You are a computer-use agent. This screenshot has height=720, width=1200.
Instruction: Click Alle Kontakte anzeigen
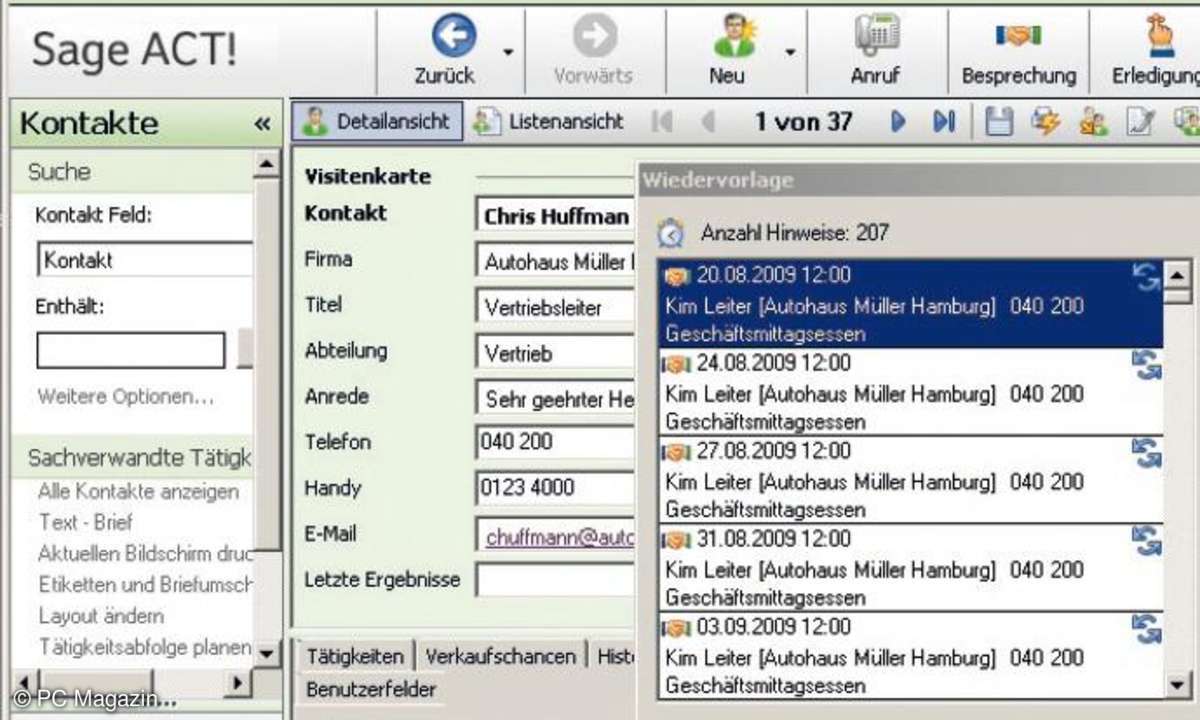point(138,491)
